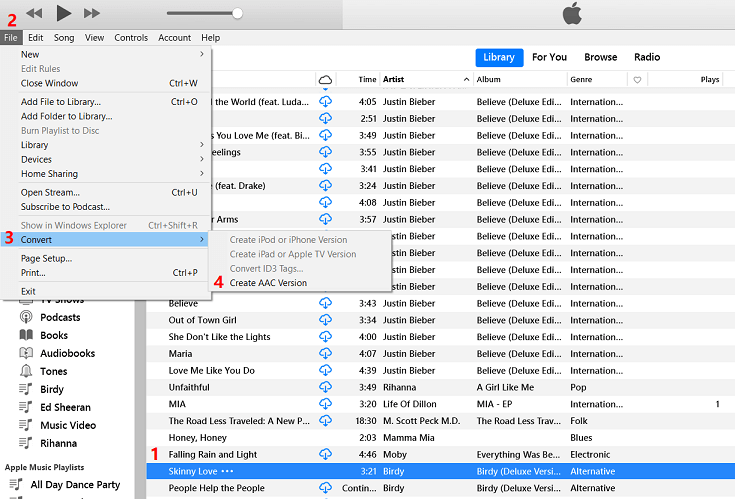Click cloud download icon for Believe song
Viewport: 735px width, 499px height.
click(325, 303)
